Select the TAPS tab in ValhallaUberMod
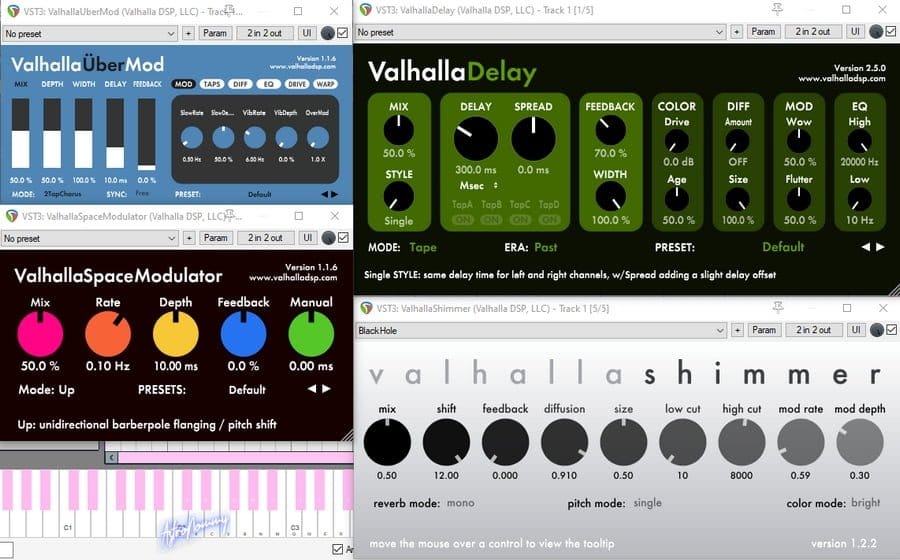 (x=212, y=84)
